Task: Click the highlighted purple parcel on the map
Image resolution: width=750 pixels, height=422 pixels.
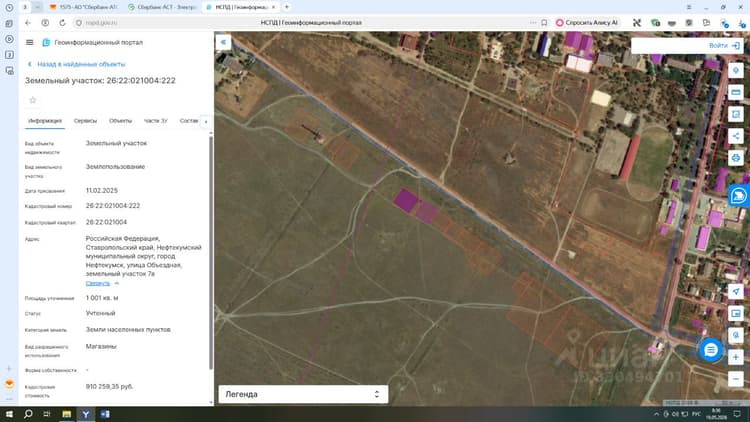Action: tap(406, 200)
